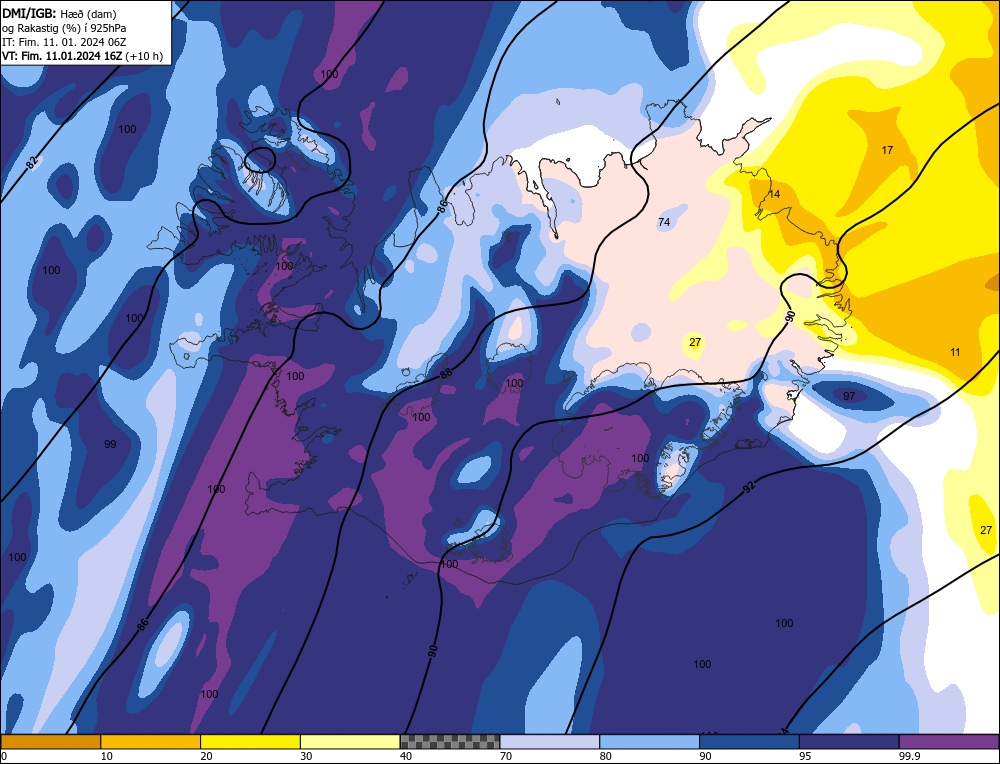Click the medium blue 90–95 legend swatch

[749, 742]
